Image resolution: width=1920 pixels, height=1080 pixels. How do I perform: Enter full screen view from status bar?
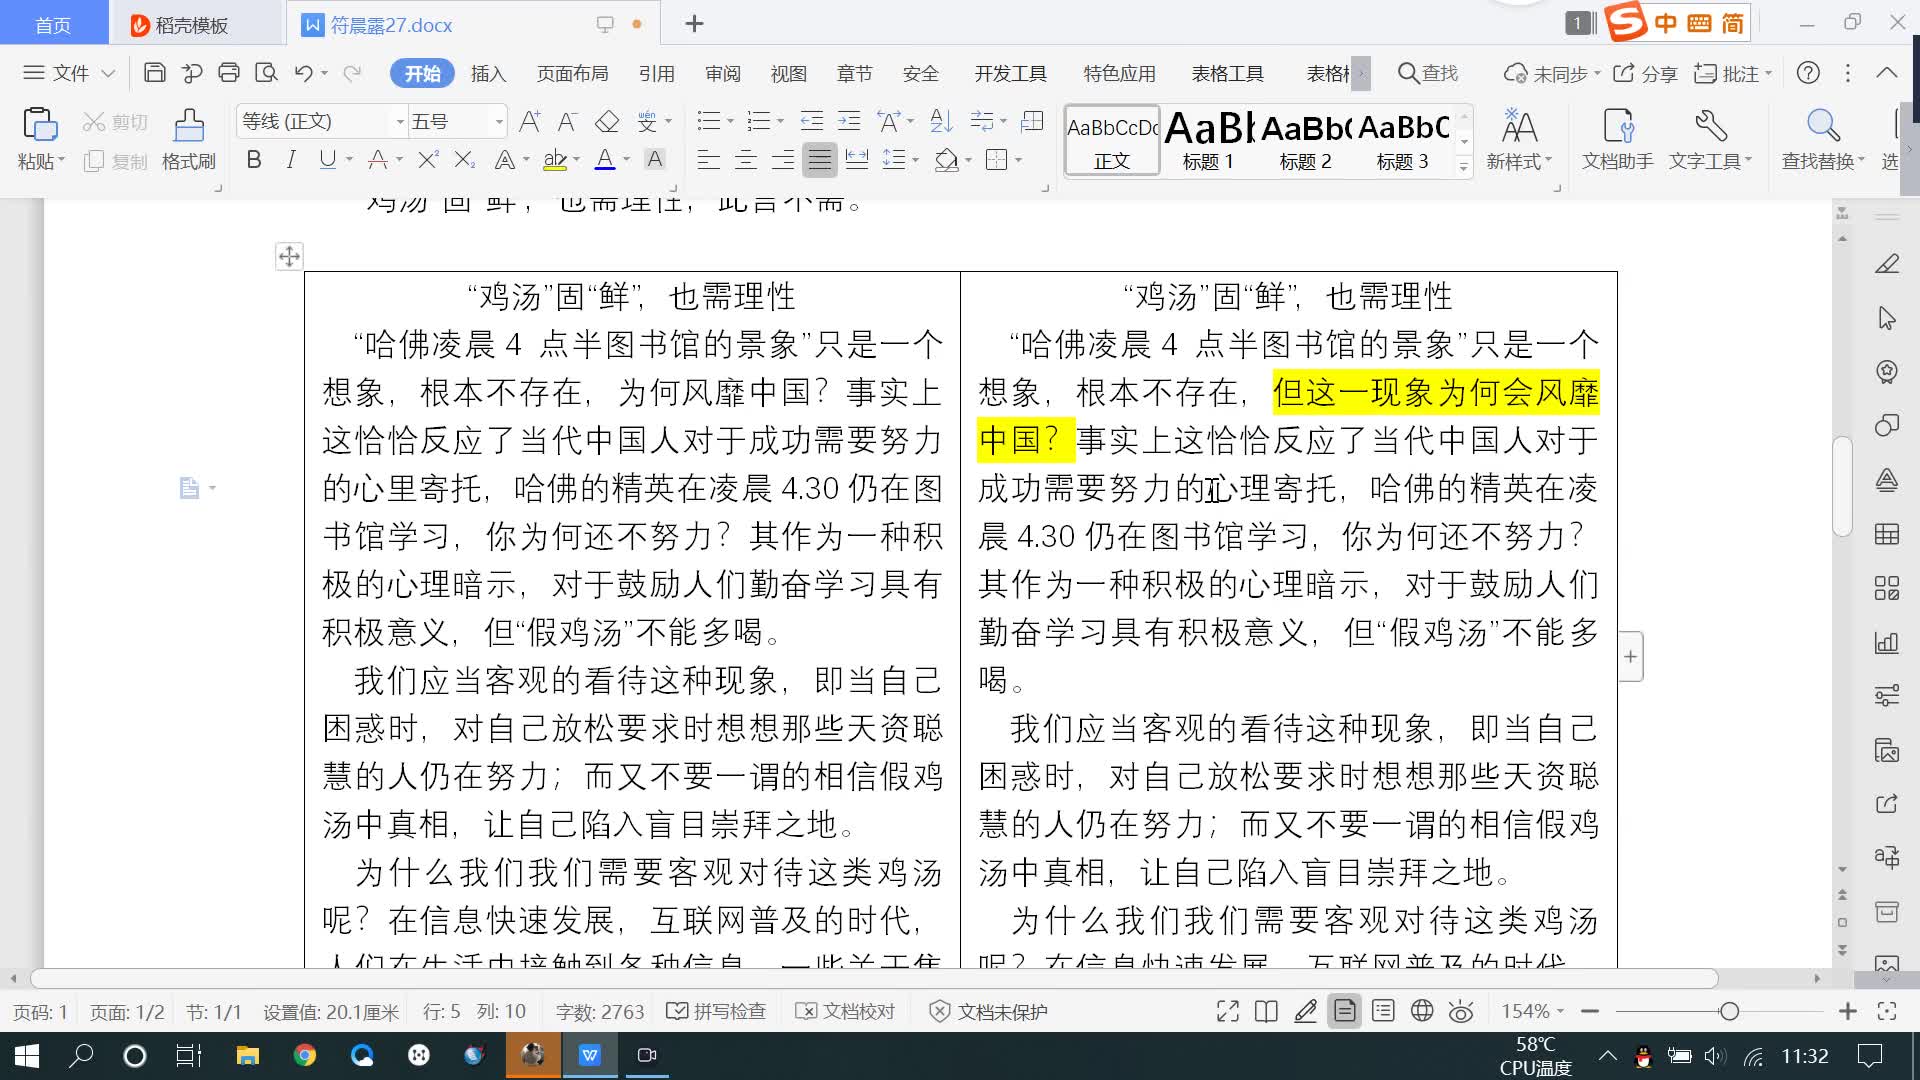(1228, 1012)
